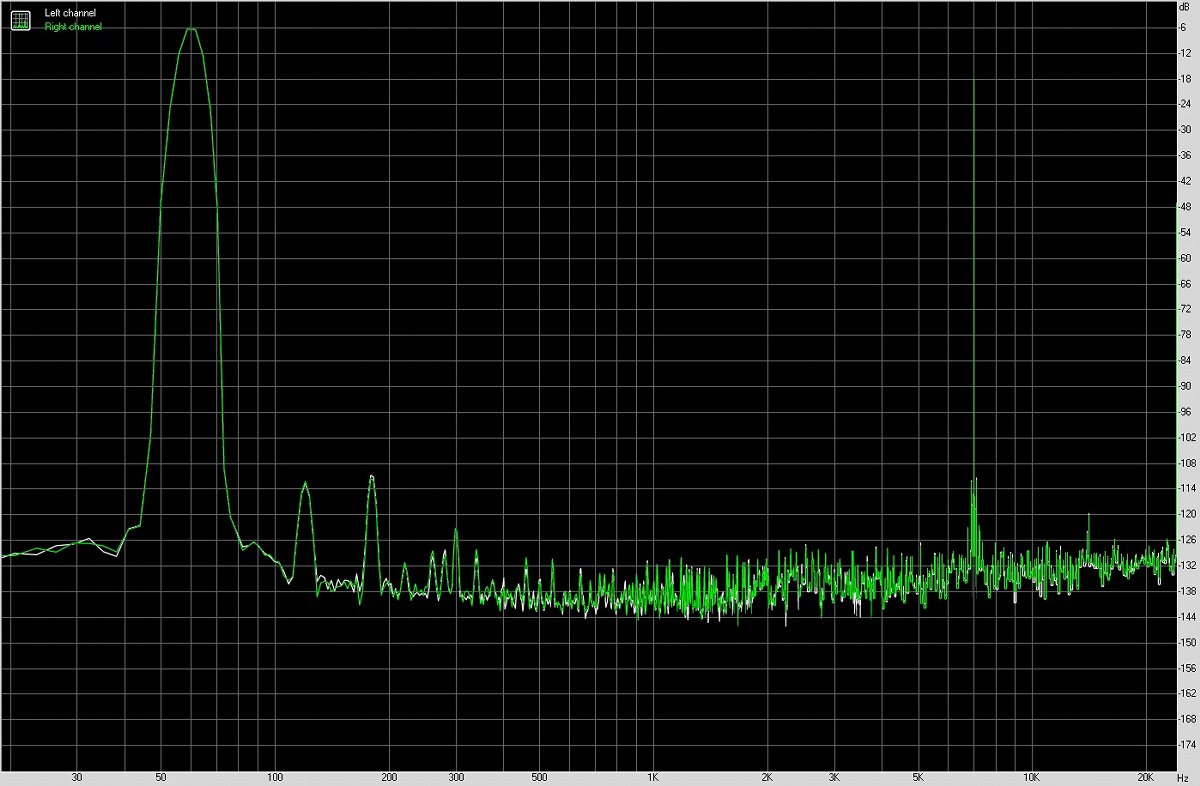The width and height of the screenshot is (1200, 786).
Task: Click the -72 dB scale label
Action: [x=1184, y=309]
